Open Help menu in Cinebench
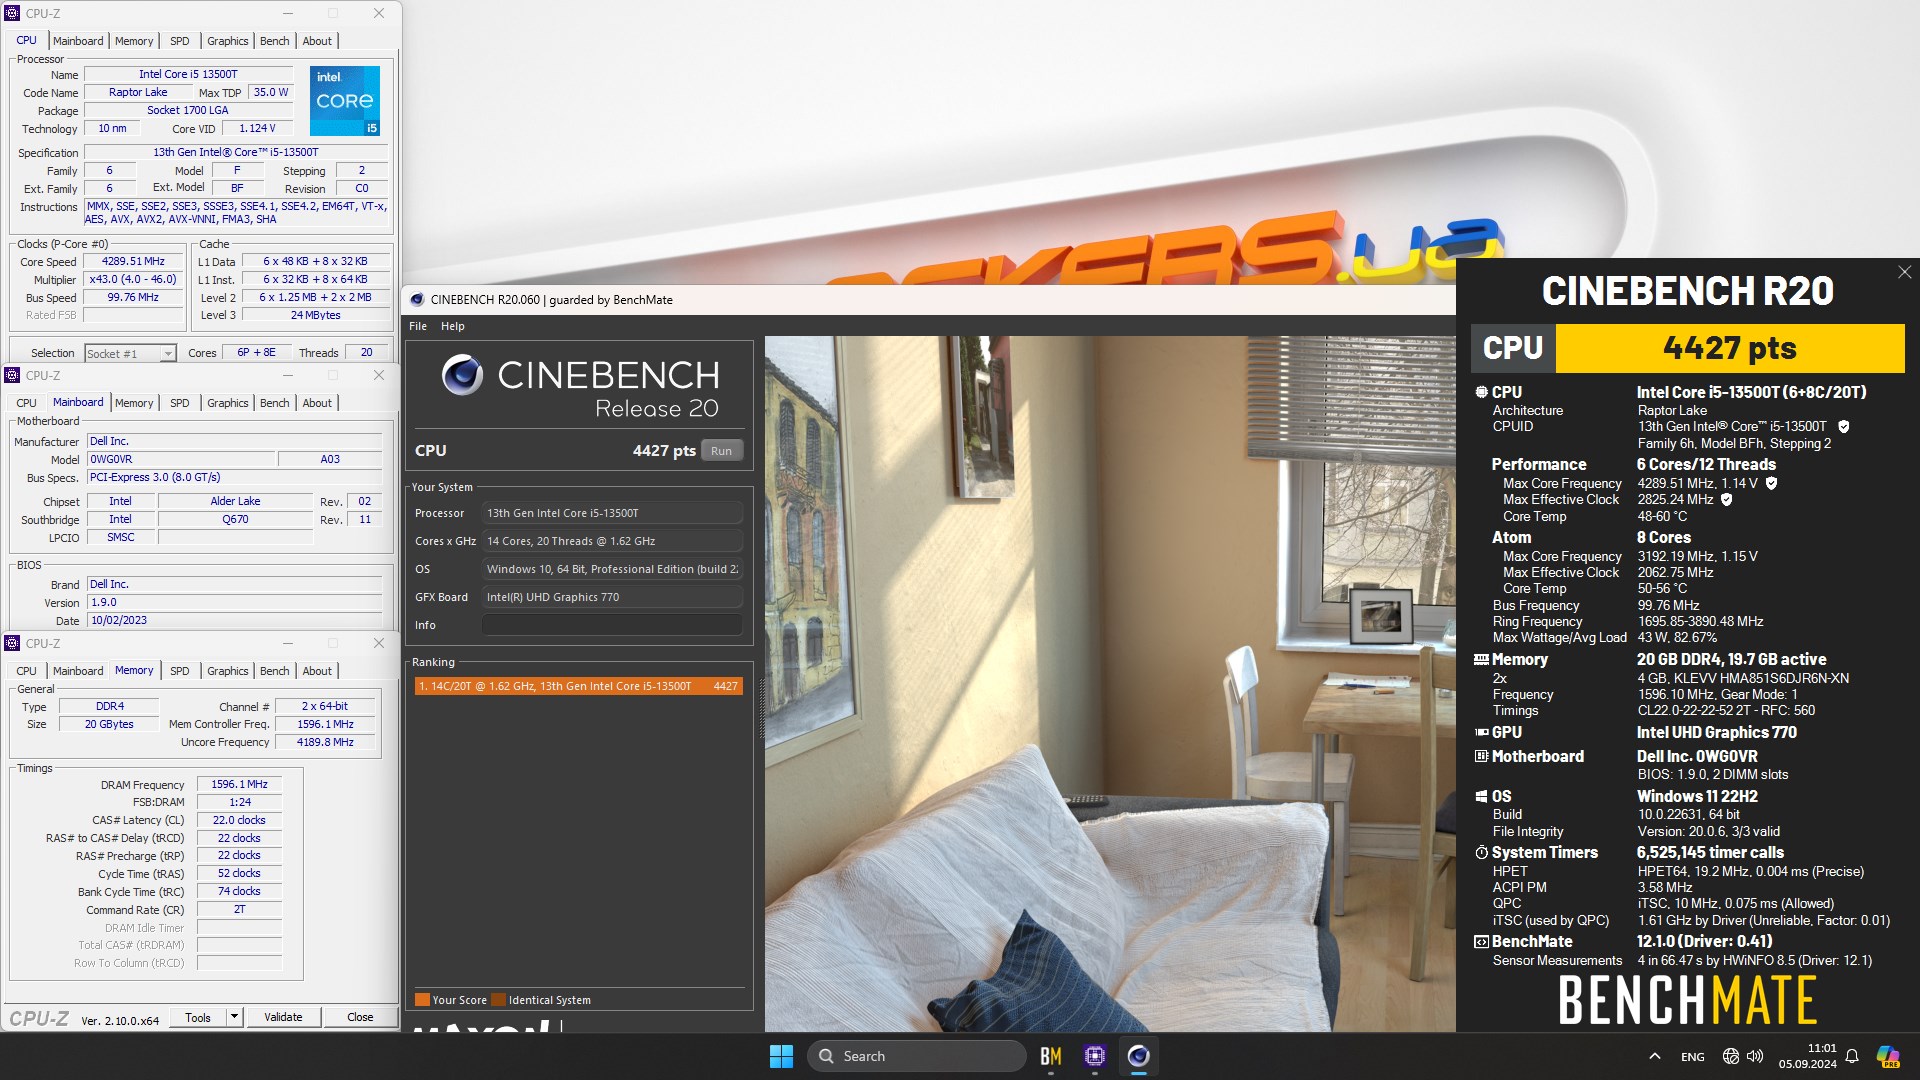The width and height of the screenshot is (1920, 1080). click(x=453, y=326)
